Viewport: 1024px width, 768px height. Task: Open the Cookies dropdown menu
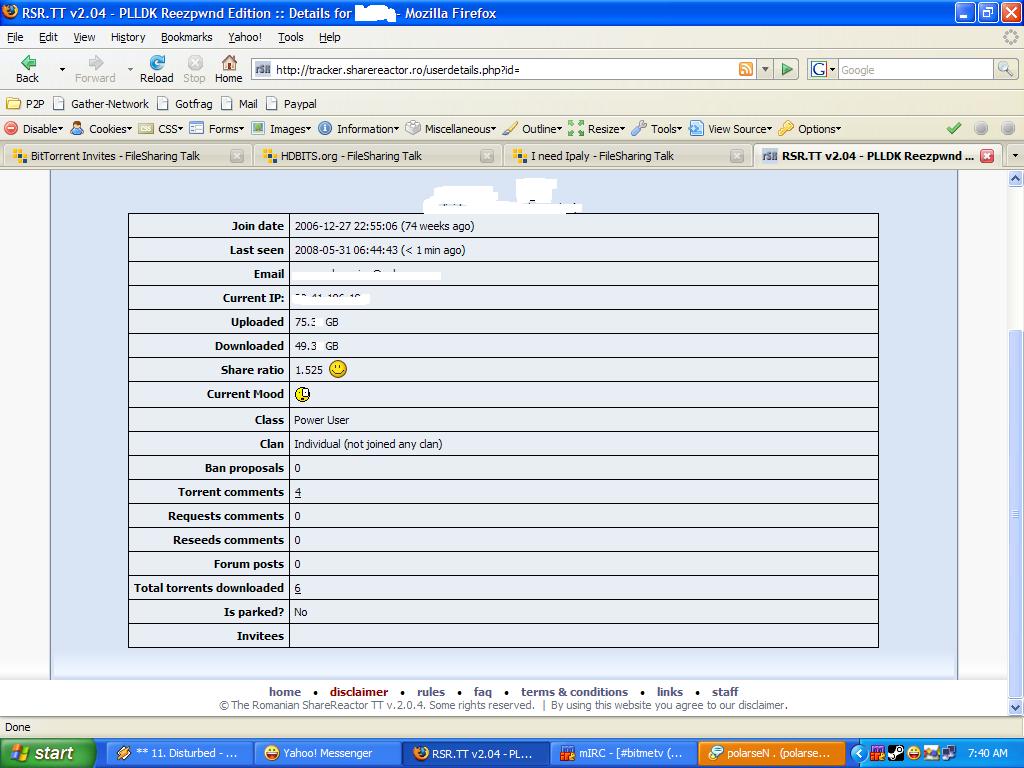click(101, 129)
